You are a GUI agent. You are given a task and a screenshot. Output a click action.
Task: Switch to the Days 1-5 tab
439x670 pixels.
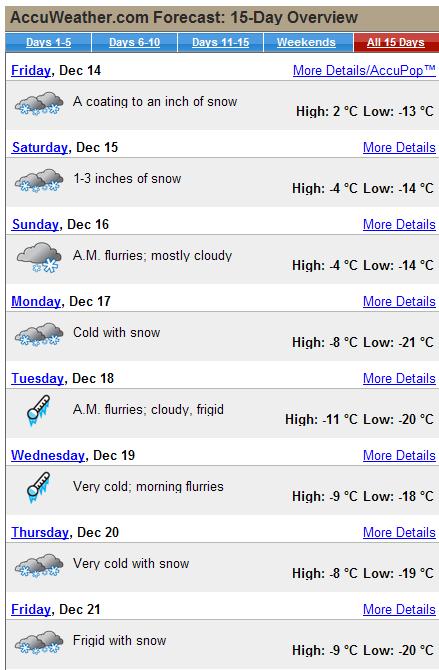pos(49,42)
